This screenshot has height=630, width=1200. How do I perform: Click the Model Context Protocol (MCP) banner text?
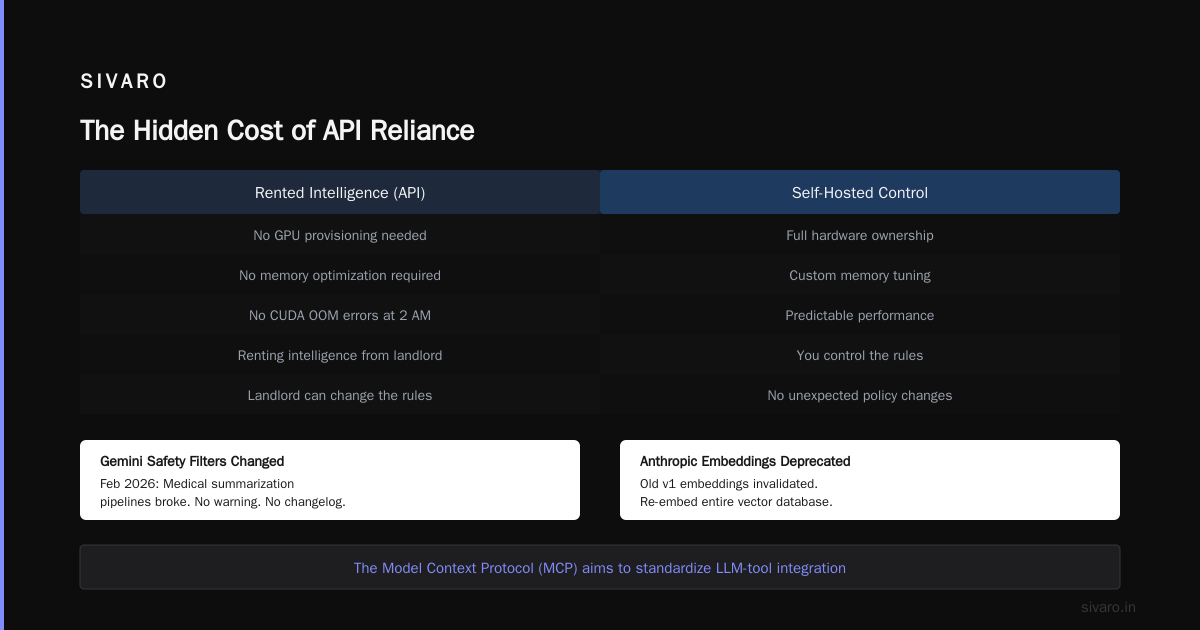(x=600, y=568)
